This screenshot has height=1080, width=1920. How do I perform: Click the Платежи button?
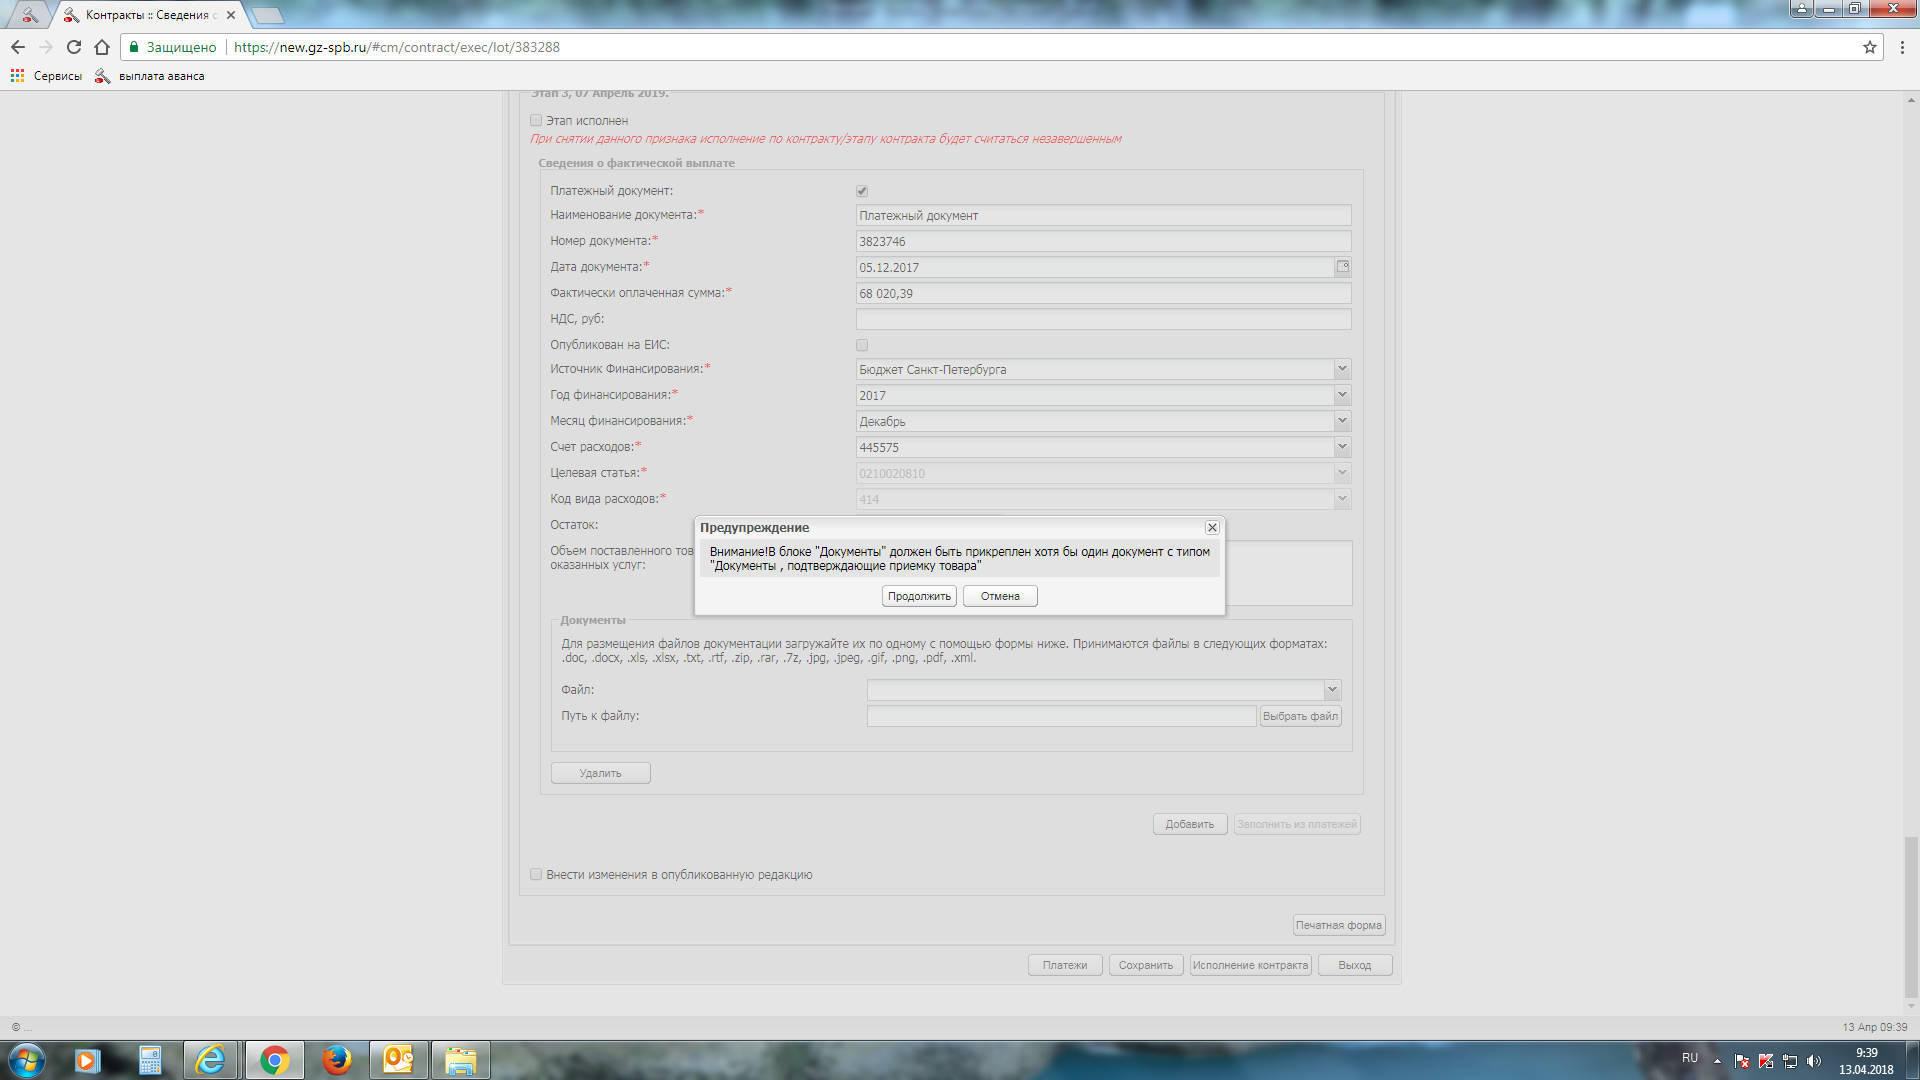coord(1065,965)
